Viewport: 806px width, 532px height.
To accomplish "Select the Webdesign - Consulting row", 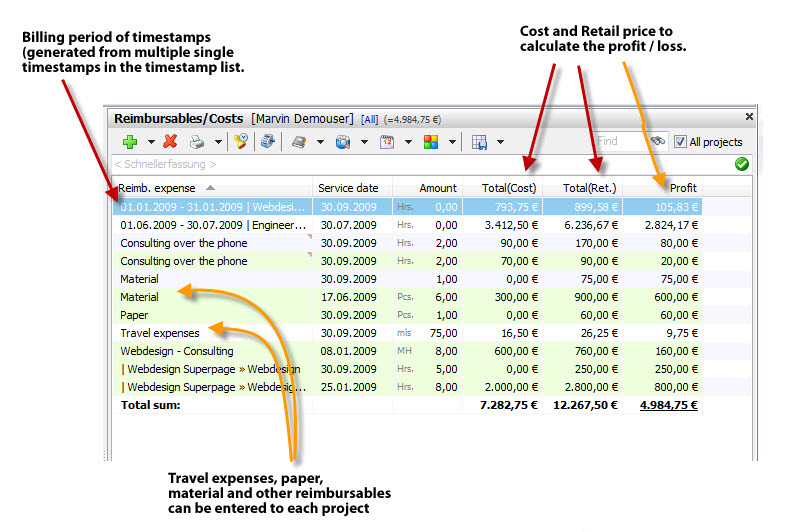I will pos(407,351).
